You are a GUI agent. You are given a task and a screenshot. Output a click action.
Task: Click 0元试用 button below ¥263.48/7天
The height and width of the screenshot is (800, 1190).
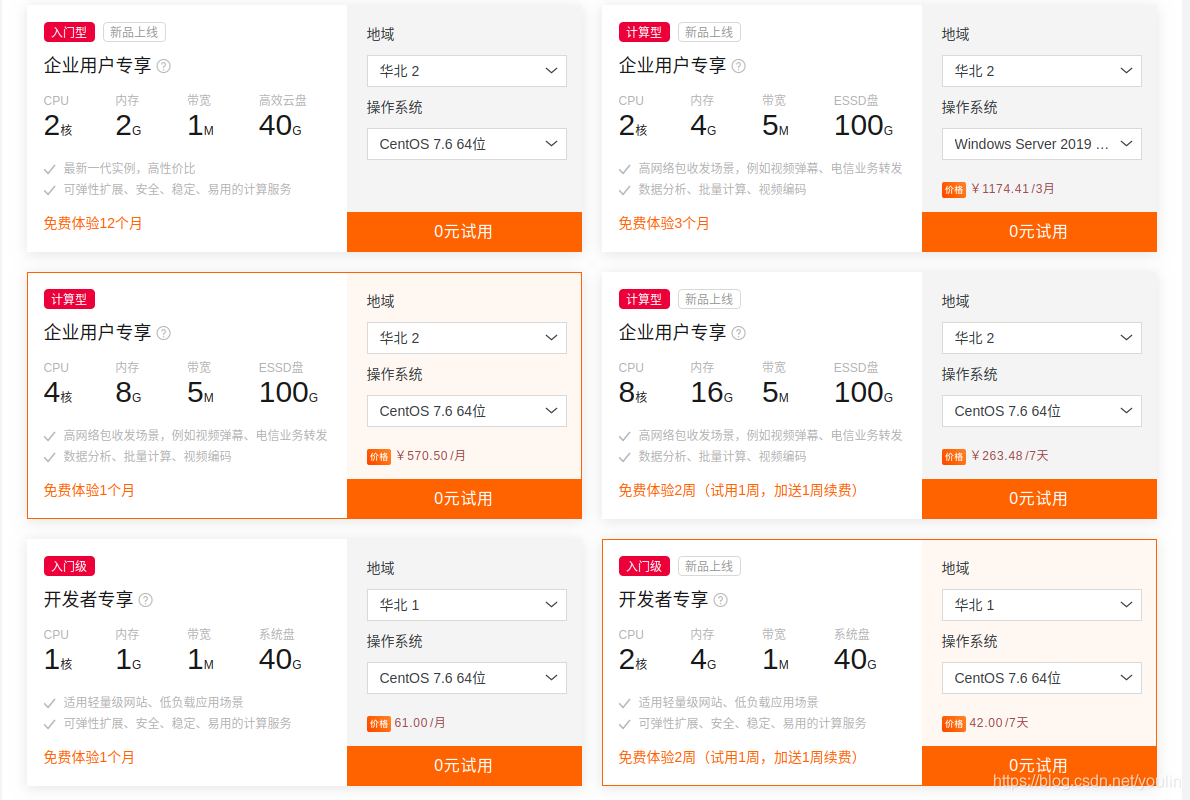click(1039, 499)
